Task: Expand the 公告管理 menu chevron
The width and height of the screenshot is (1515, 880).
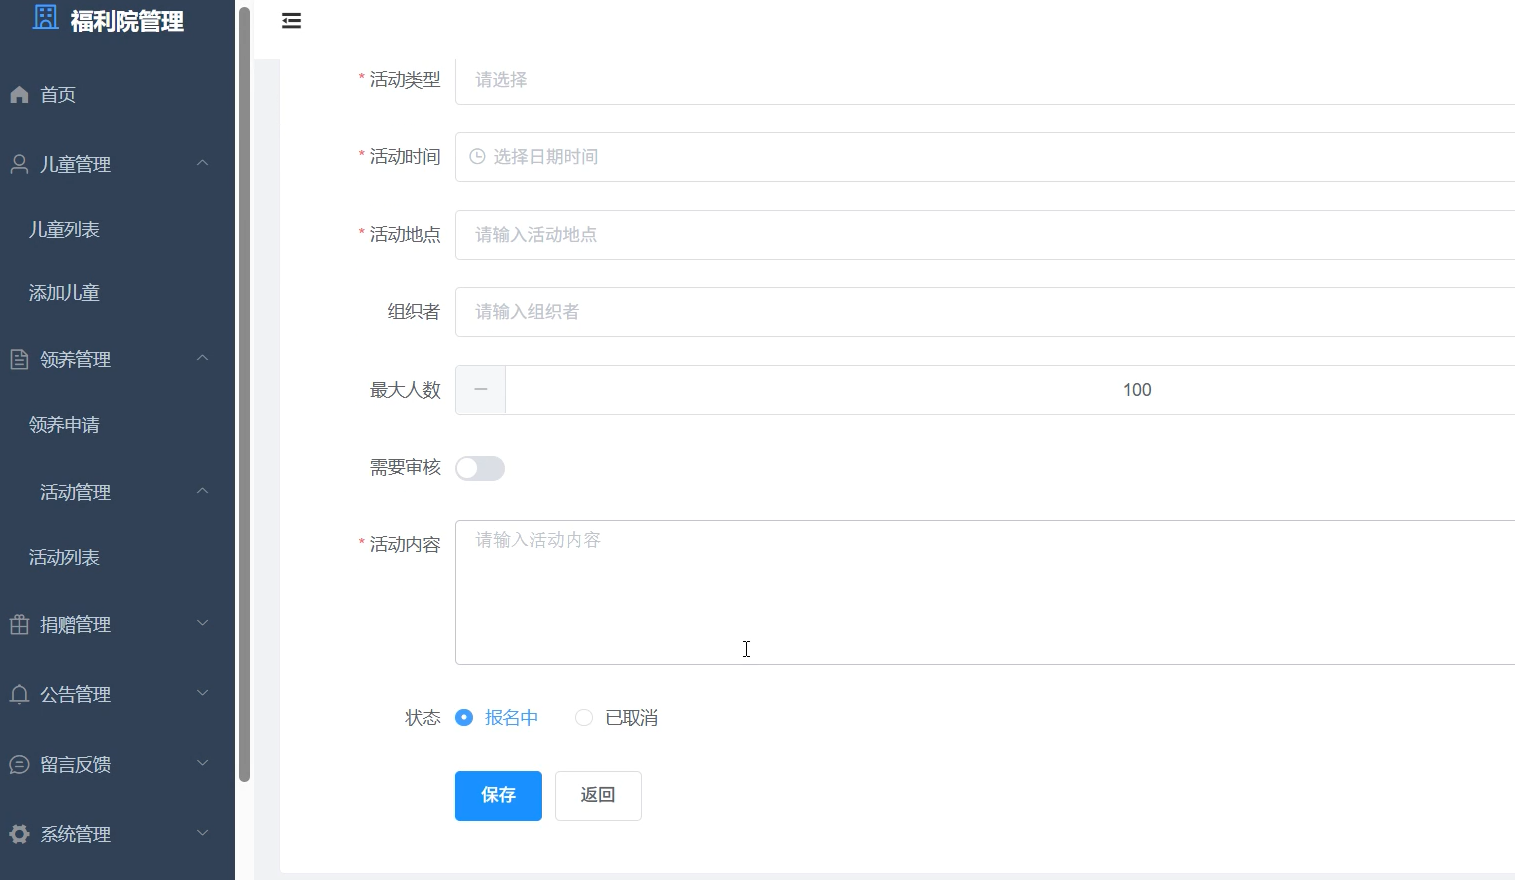Action: point(202,693)
